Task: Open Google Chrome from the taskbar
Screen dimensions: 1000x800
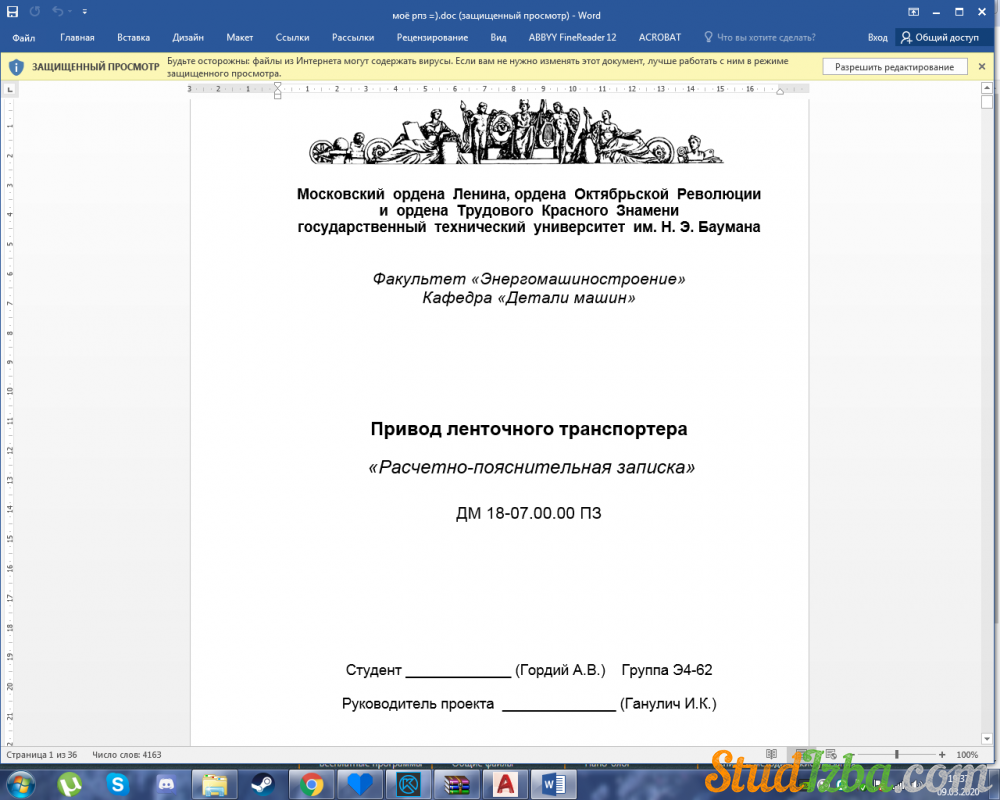Action: click(311, 784)
